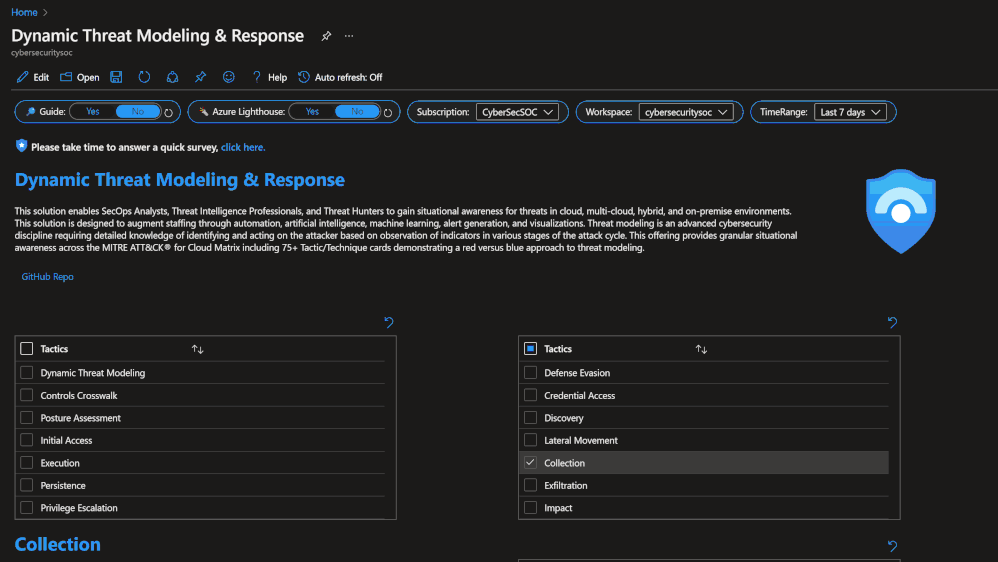Open the TimeRange Last 7 days dropdown
998x562 pixels.
[x=850, y=112]
